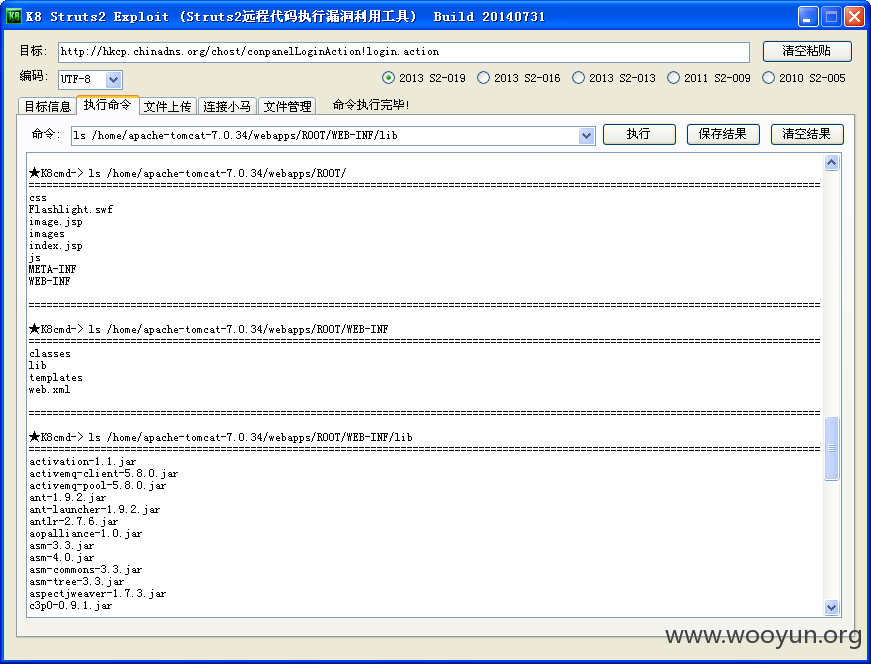Open the 文件上传 tab
This screenshot has width=871, height=664.
pos(167,106)
